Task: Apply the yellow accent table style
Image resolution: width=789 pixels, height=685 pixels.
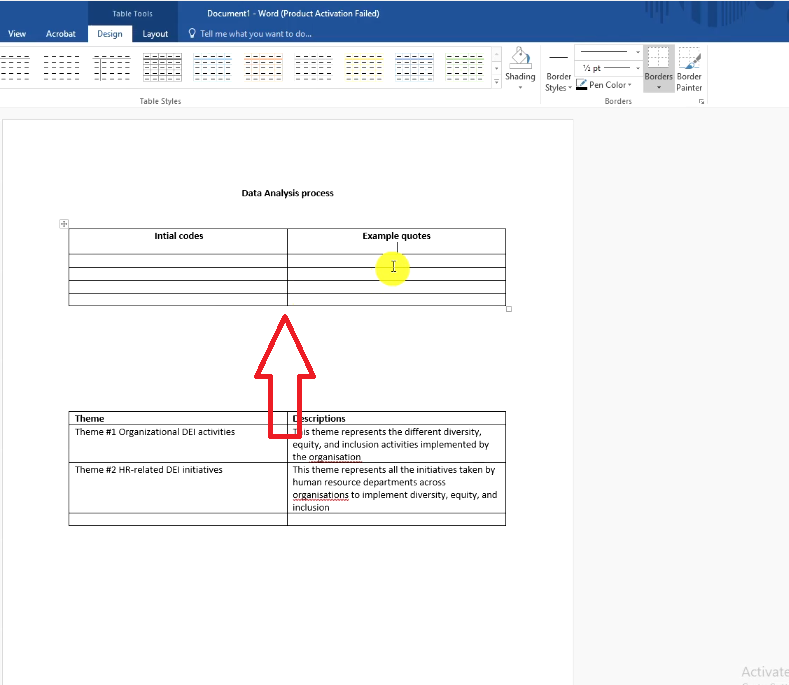Action: pyautogui.click(x=363, y=67)
